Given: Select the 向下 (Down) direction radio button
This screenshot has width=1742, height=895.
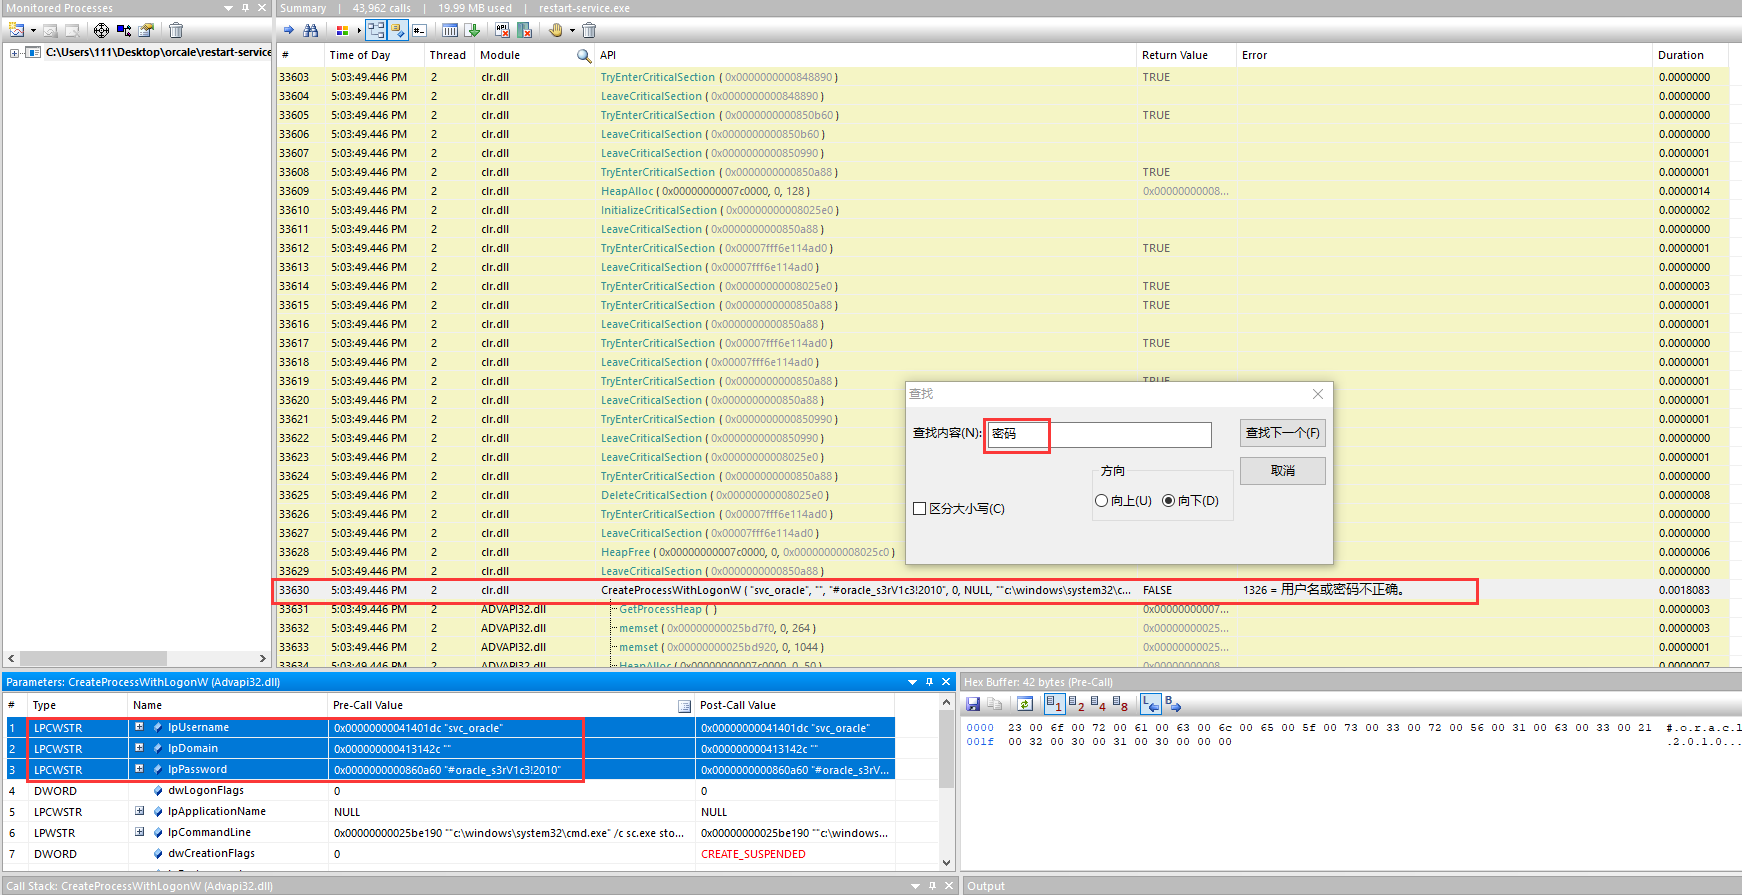Looking at the screenshot, I should click(x=1168, y=501).
